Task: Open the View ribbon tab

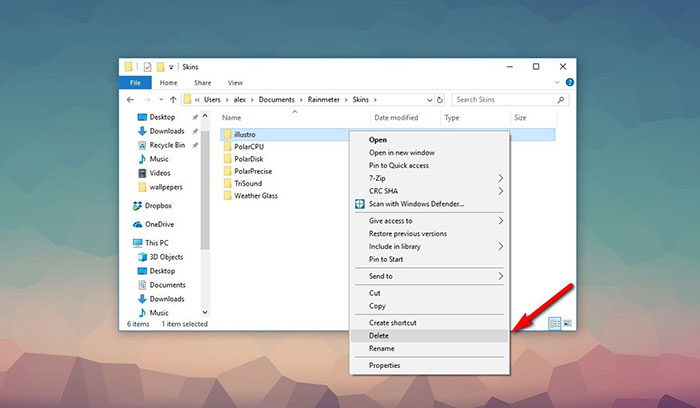Action: [x=235, y=82]
